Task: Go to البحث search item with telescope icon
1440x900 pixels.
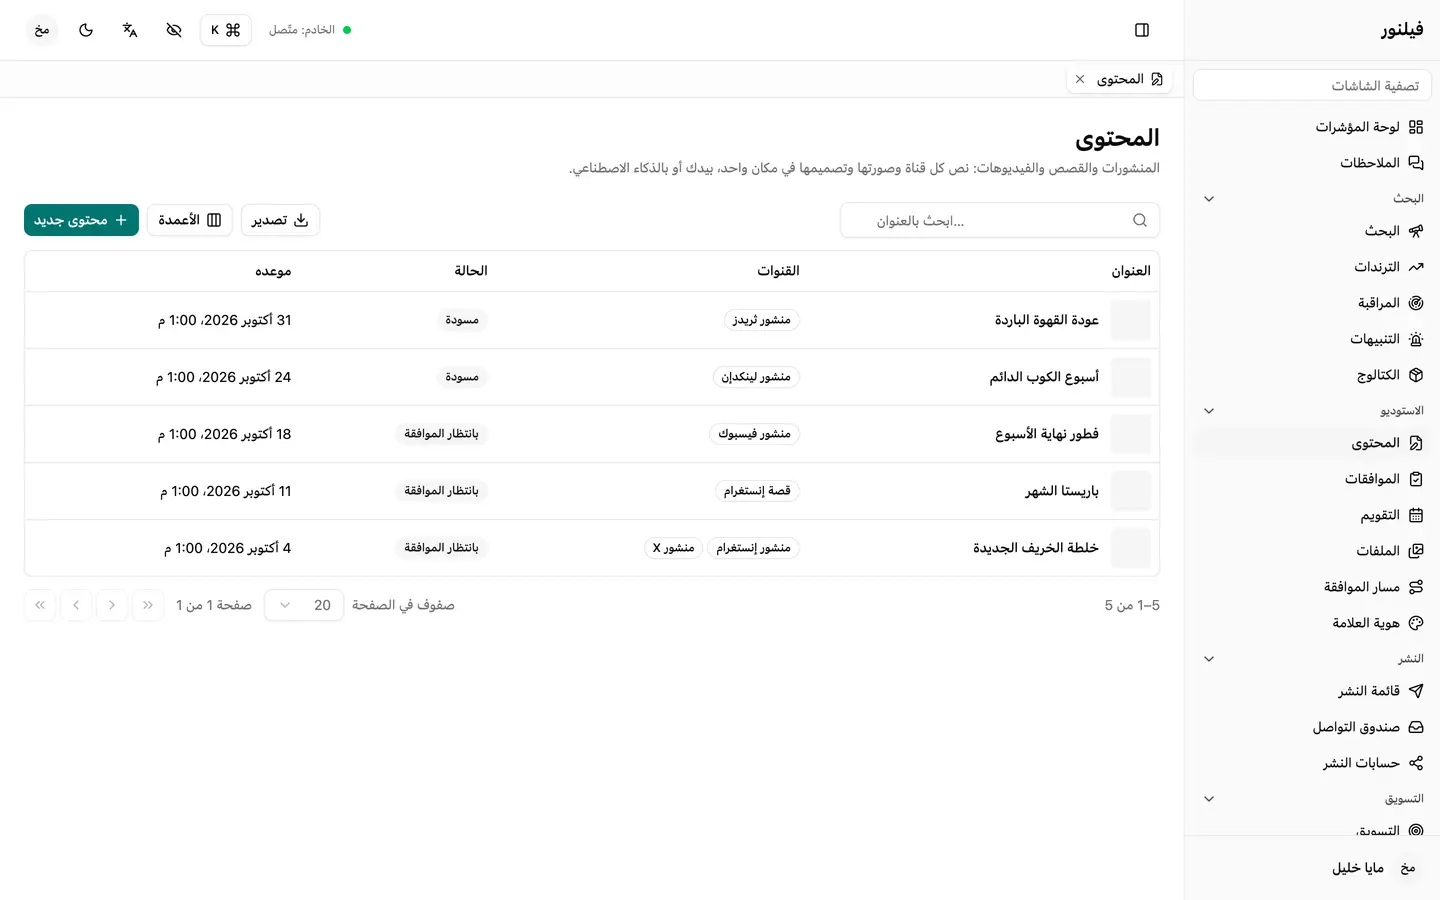Action: (x=1312, y=231)
